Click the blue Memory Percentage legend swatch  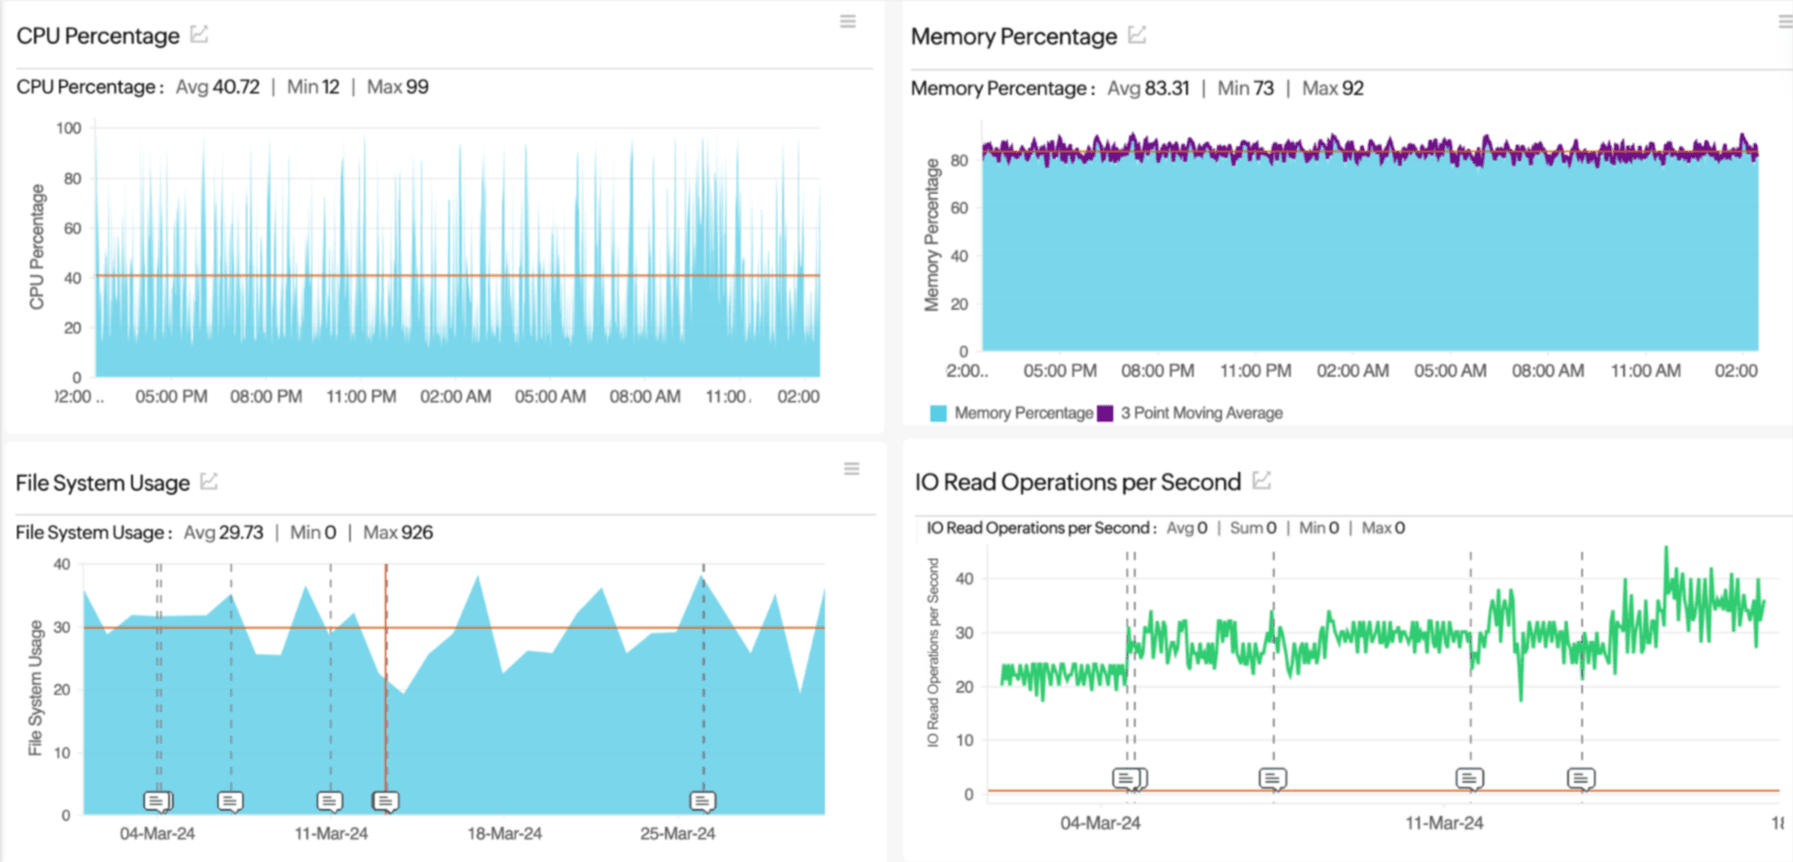938,413
